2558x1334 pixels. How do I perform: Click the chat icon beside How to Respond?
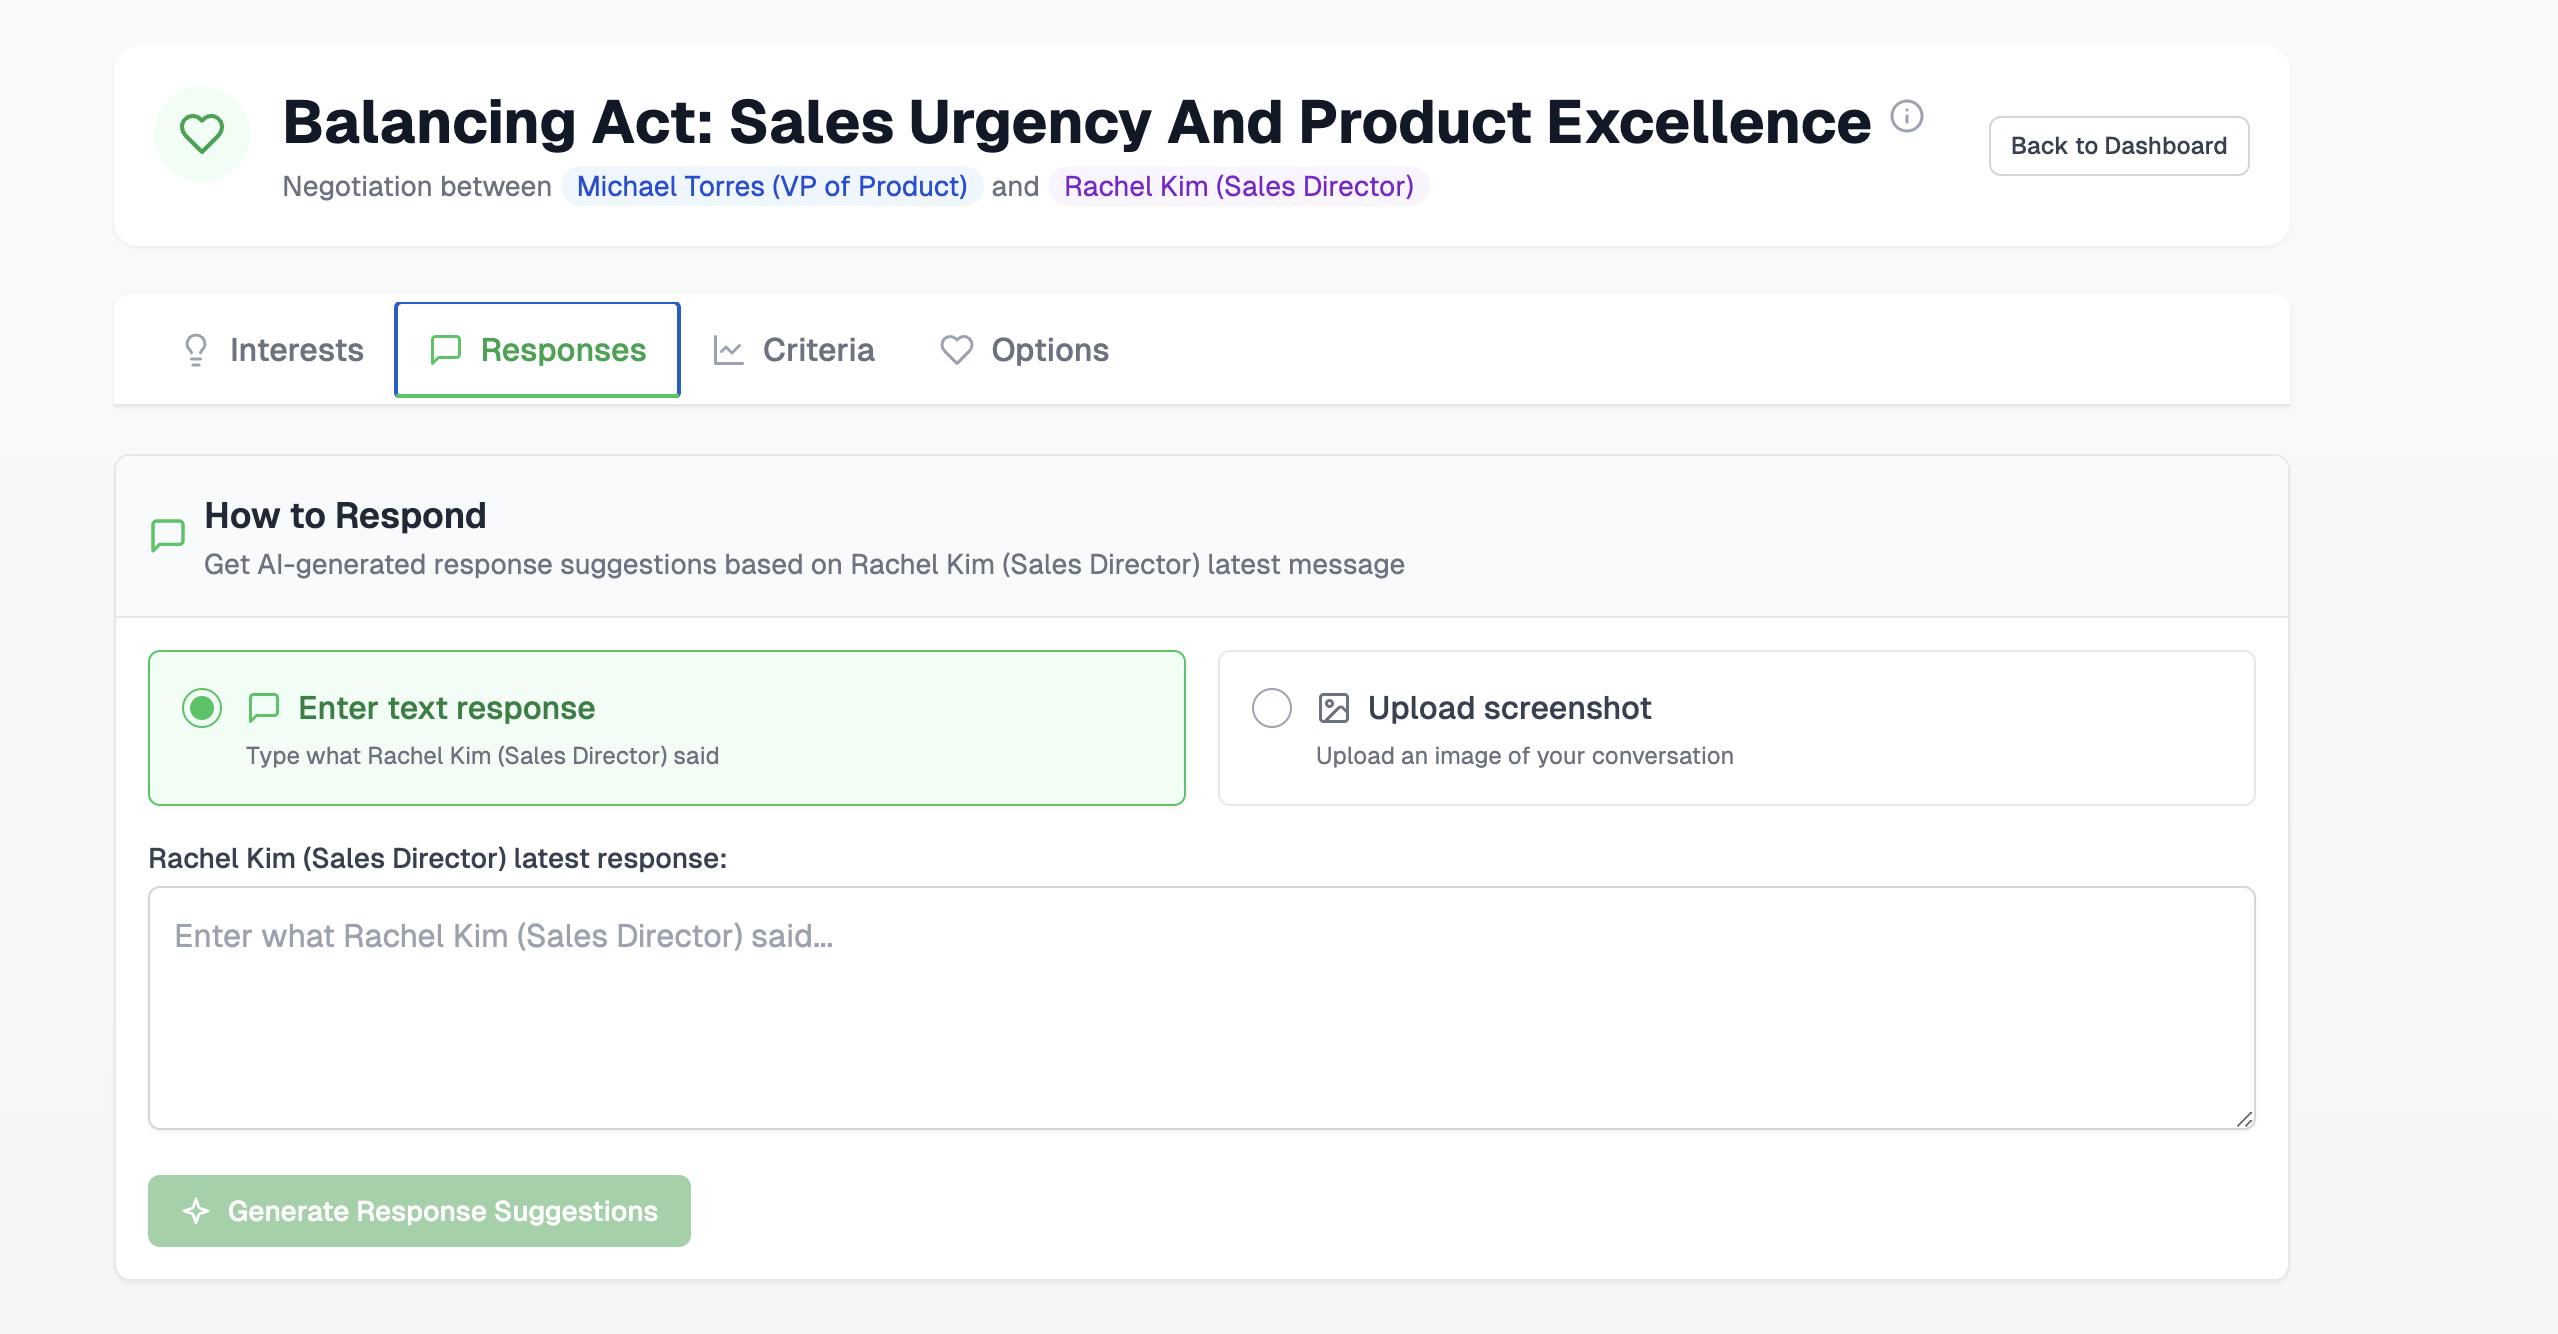pos(168,535)
